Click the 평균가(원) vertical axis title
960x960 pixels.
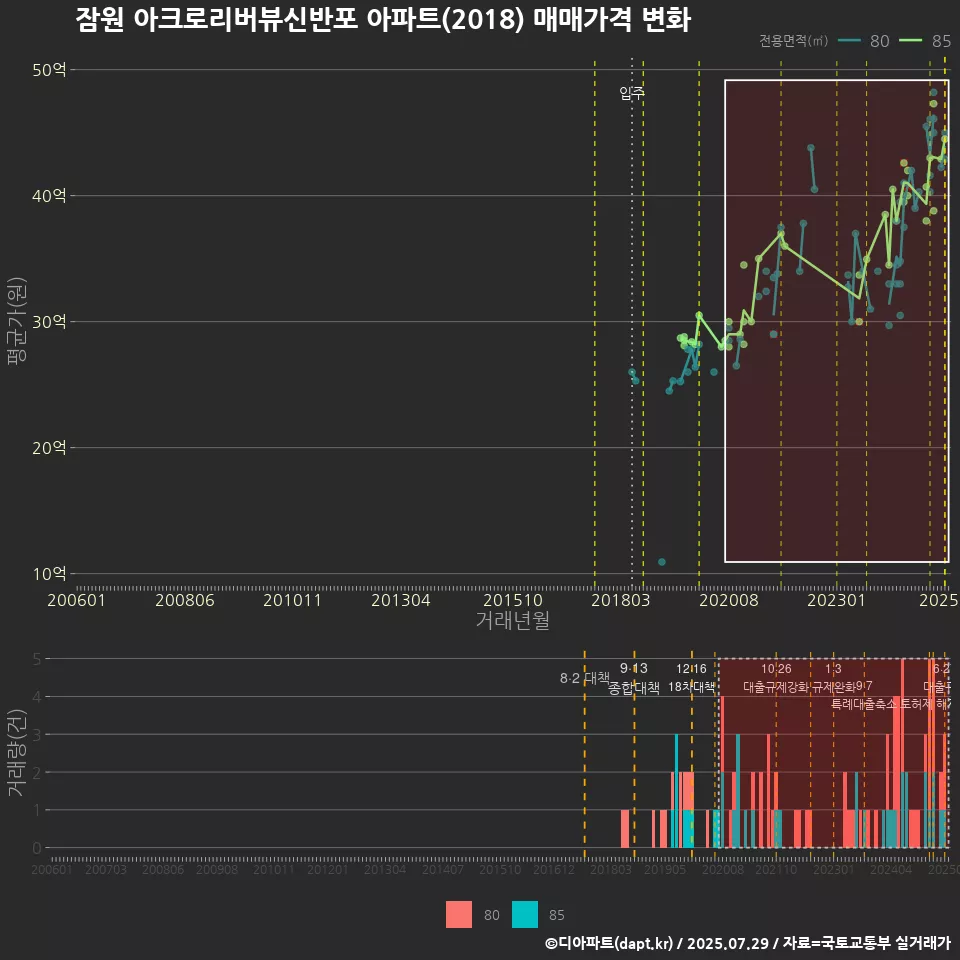click(17, 321)
